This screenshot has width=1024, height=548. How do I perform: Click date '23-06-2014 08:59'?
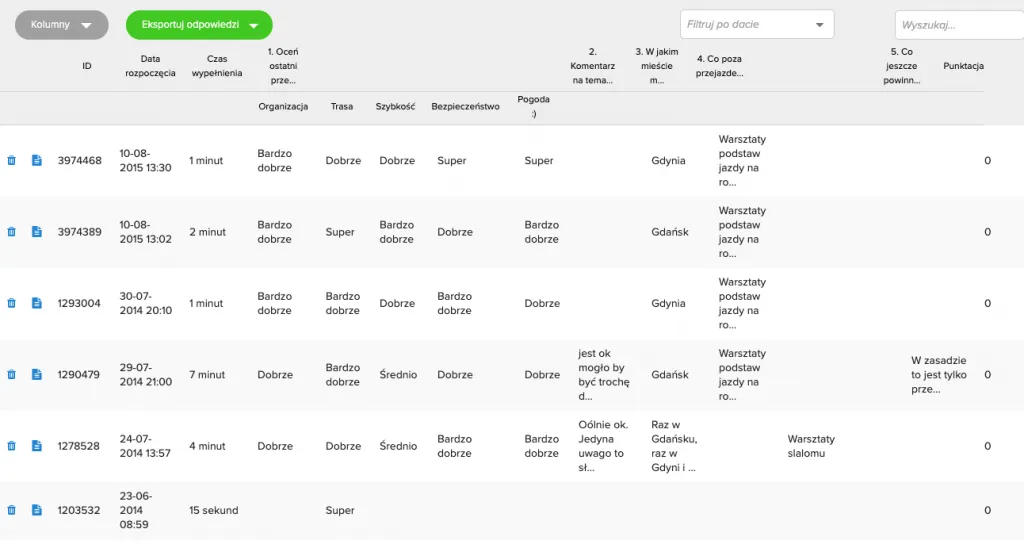(x=135, y=510)
